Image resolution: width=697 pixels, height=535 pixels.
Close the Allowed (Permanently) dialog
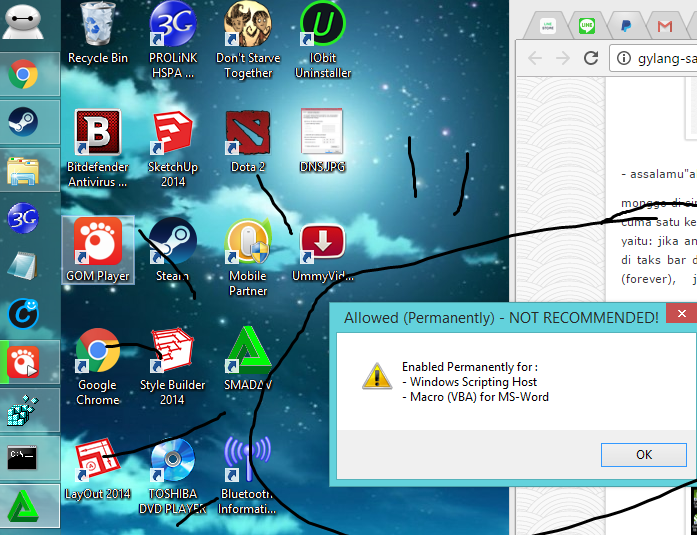(681, 314)
